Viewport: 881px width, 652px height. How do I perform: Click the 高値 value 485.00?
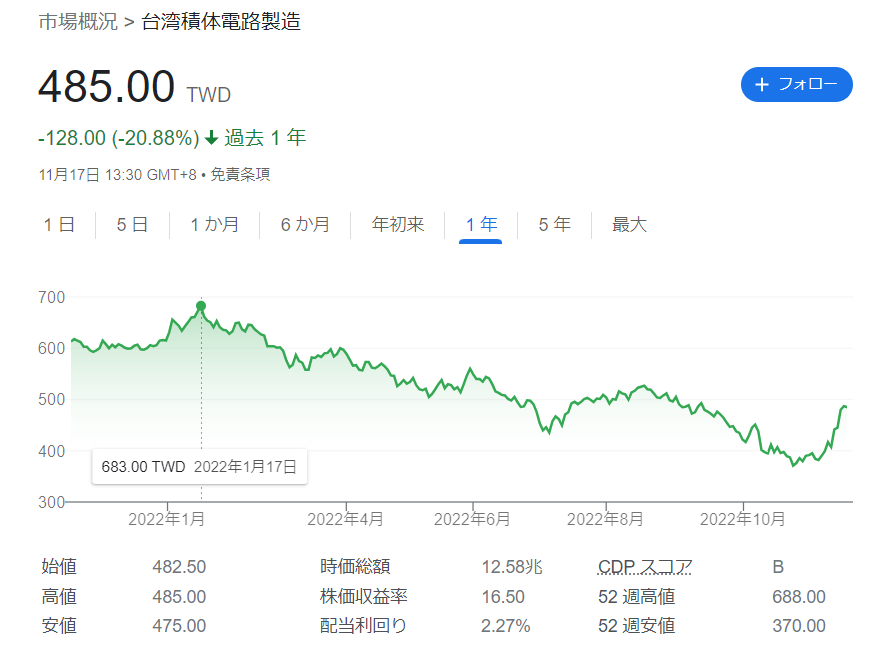179,596
